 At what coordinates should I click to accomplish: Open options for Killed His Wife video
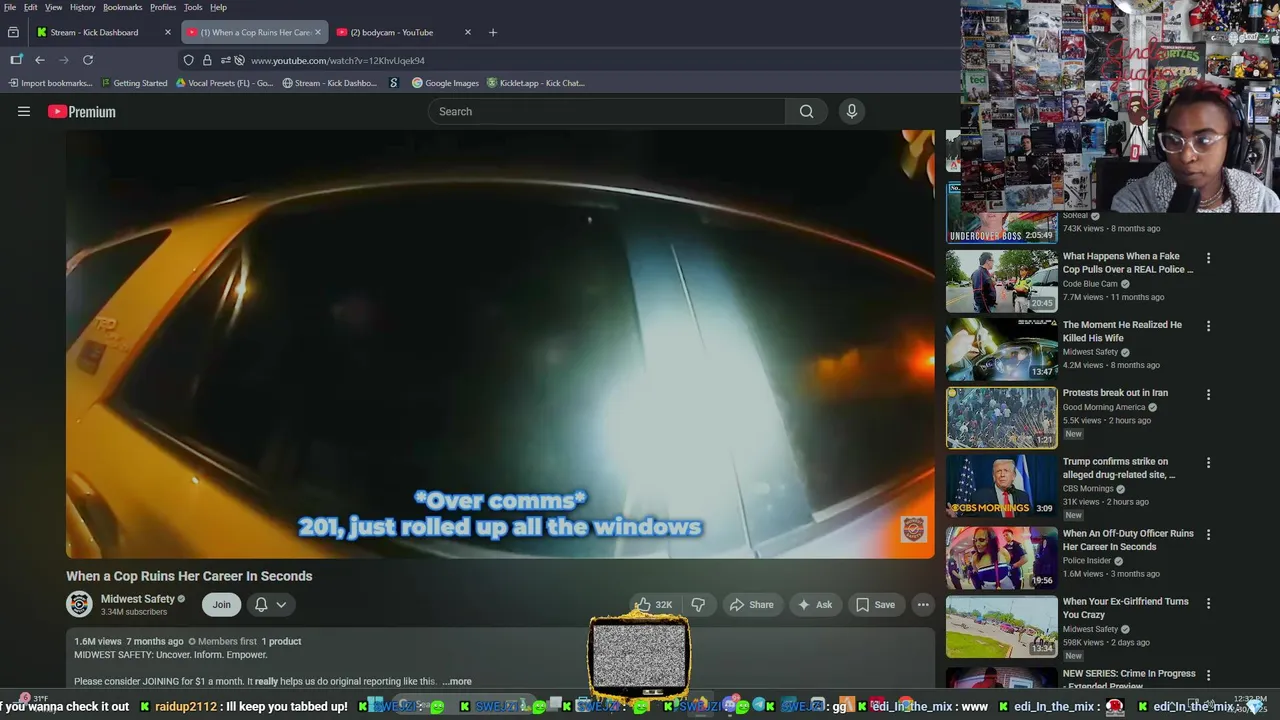click(1208, 326)
